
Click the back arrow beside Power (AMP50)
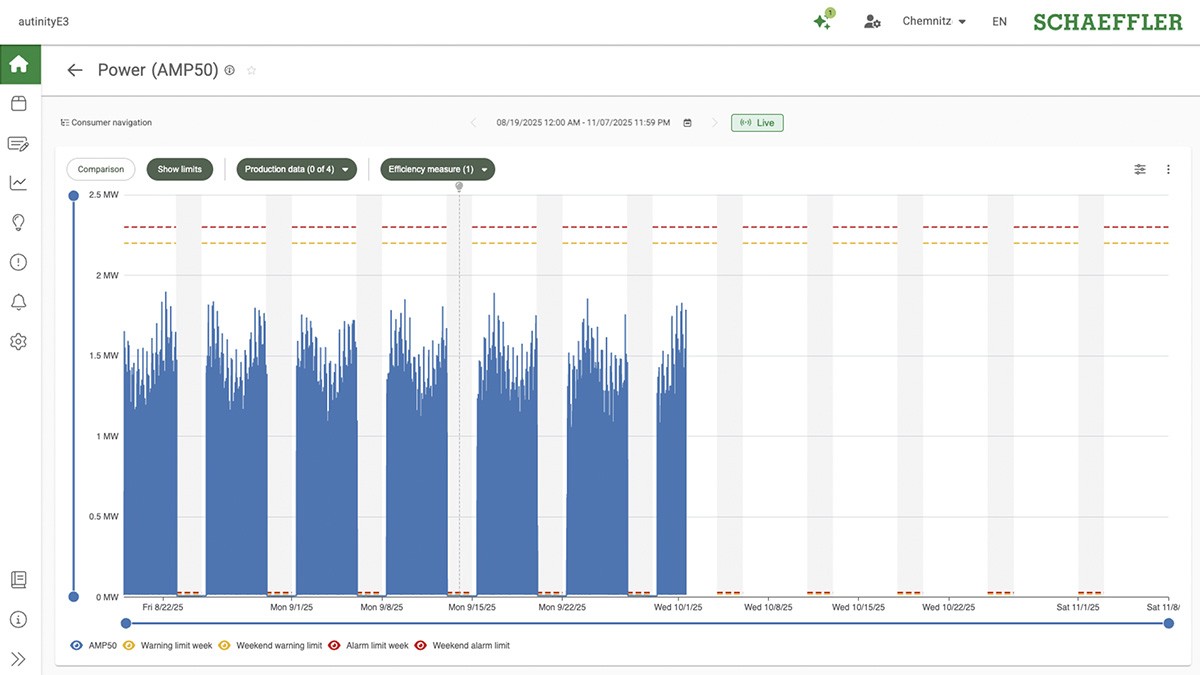74,70
